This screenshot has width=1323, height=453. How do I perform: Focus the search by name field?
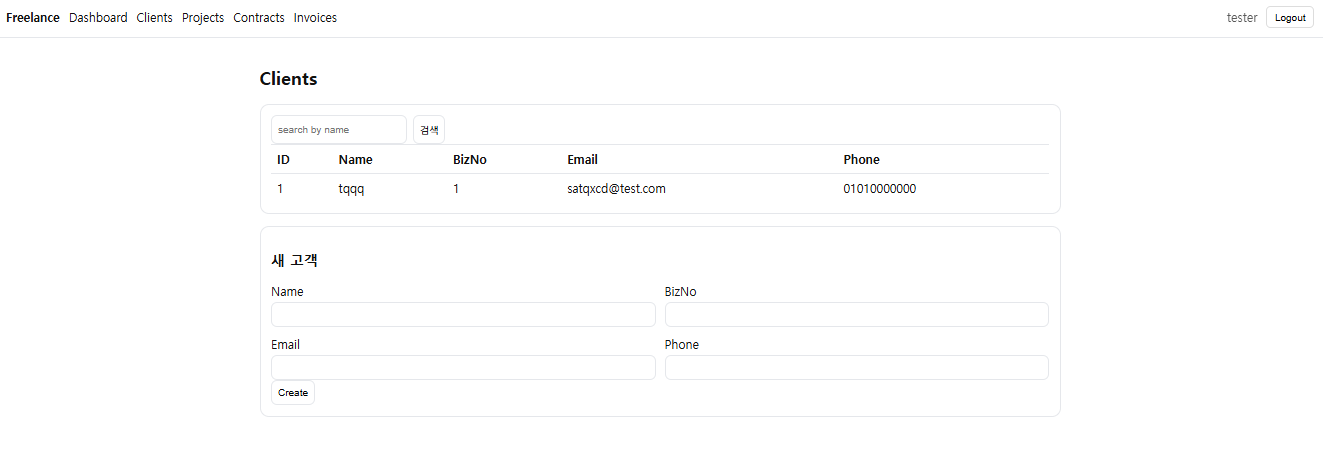point(339,130)
